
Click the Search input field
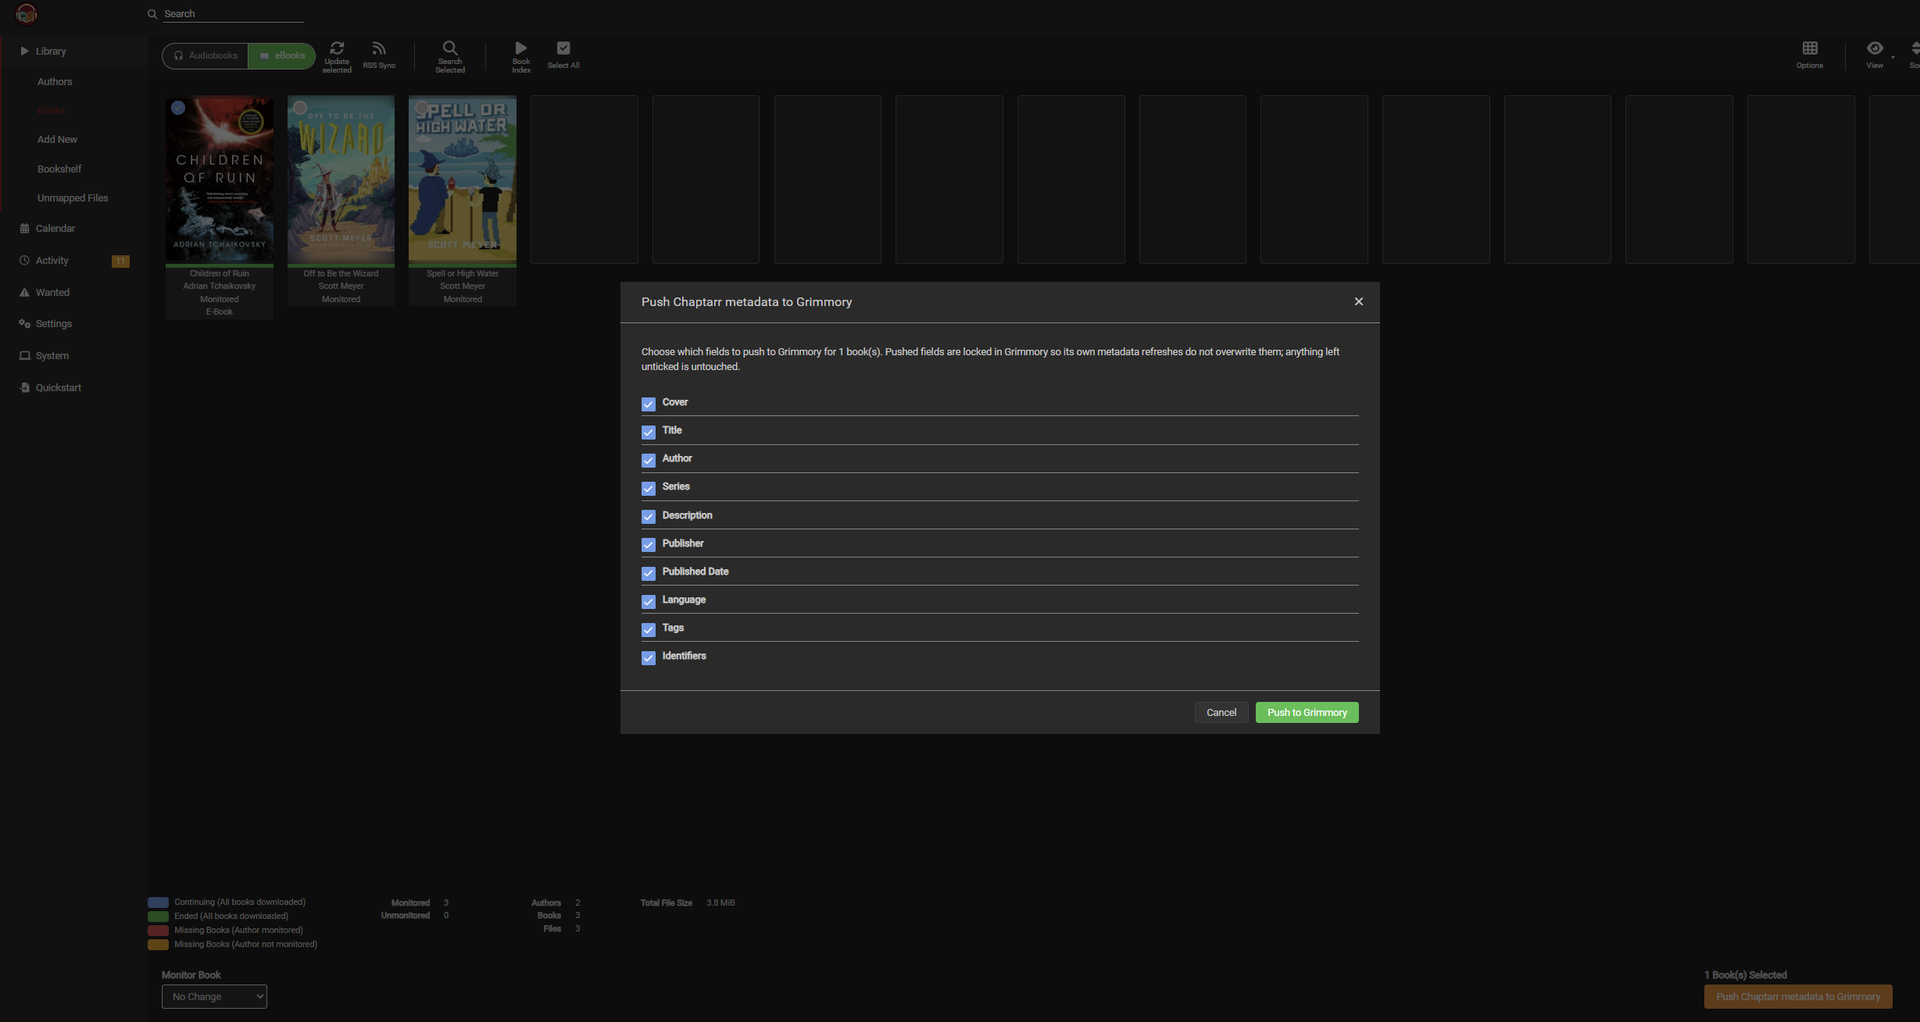pyautogui.click(x=233, y=14)
